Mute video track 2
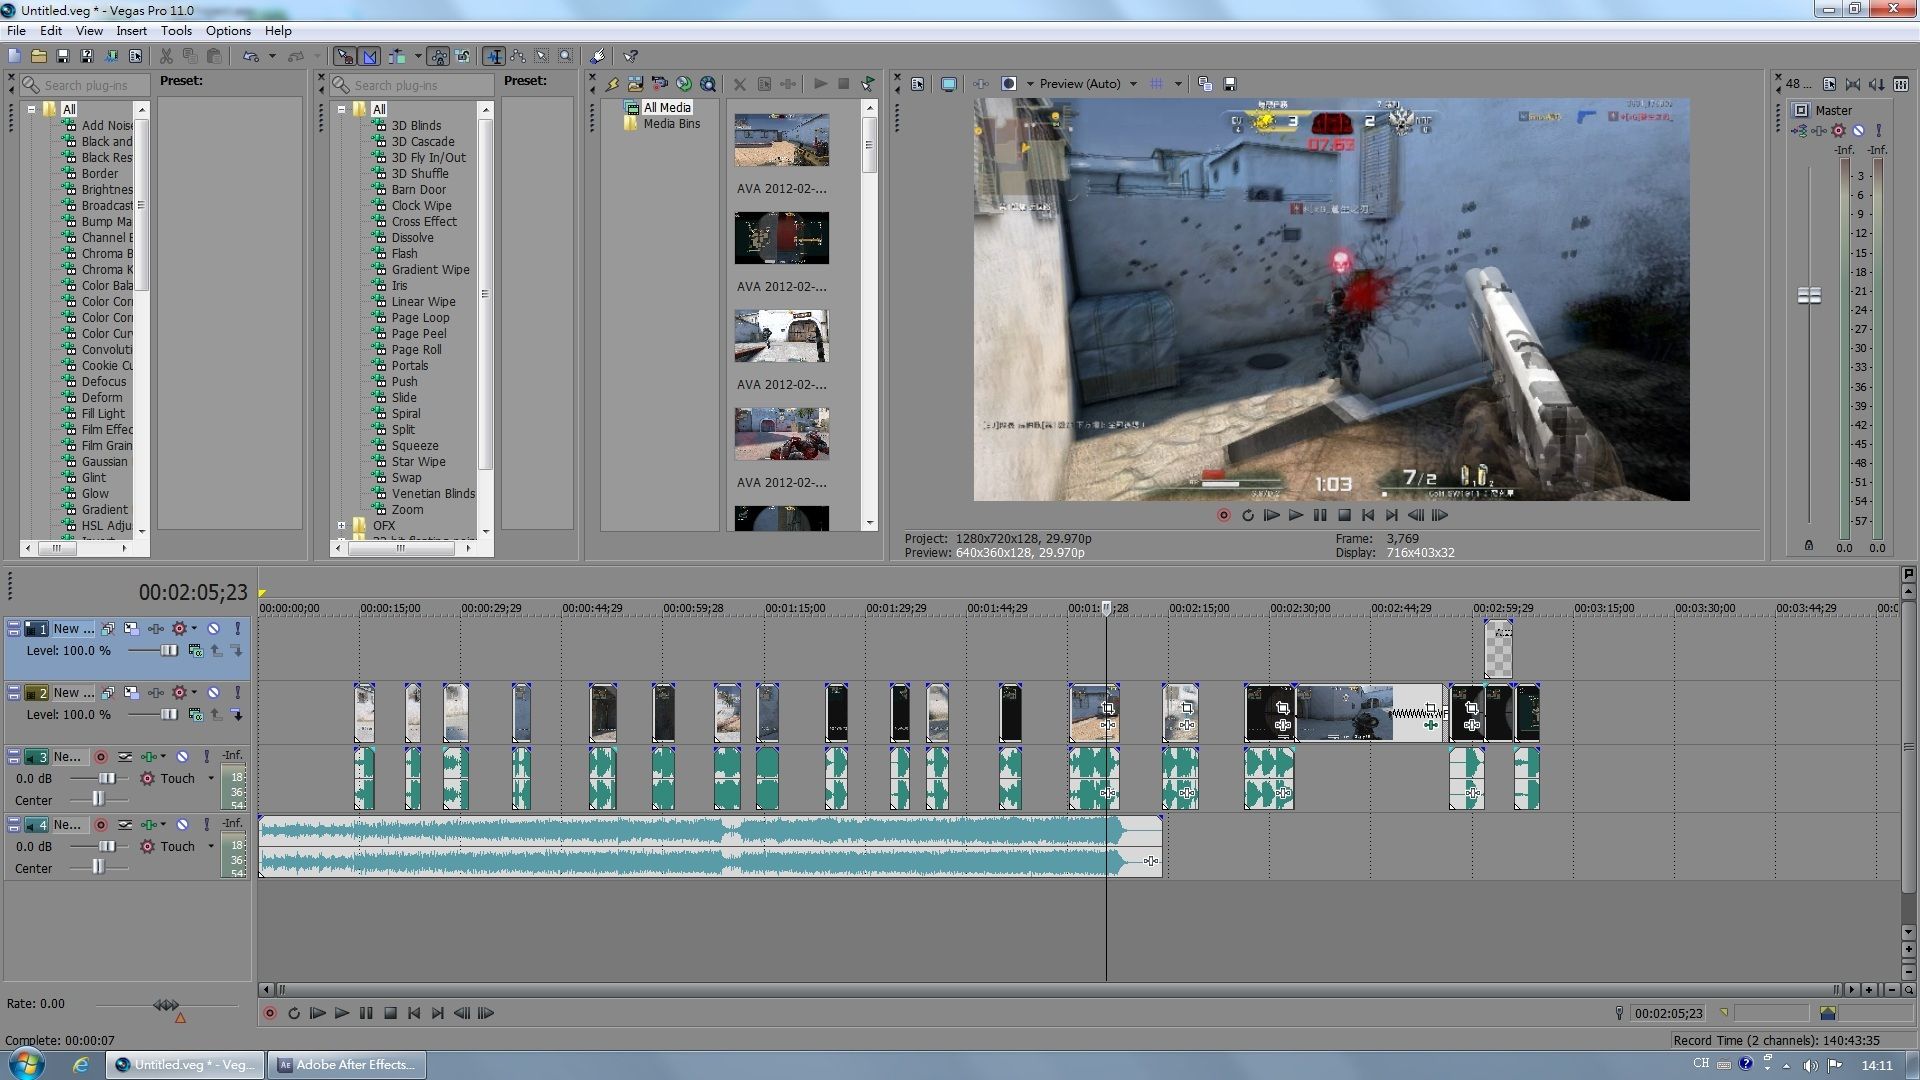The image size is (1920, 1080). (x=213, y=693)
